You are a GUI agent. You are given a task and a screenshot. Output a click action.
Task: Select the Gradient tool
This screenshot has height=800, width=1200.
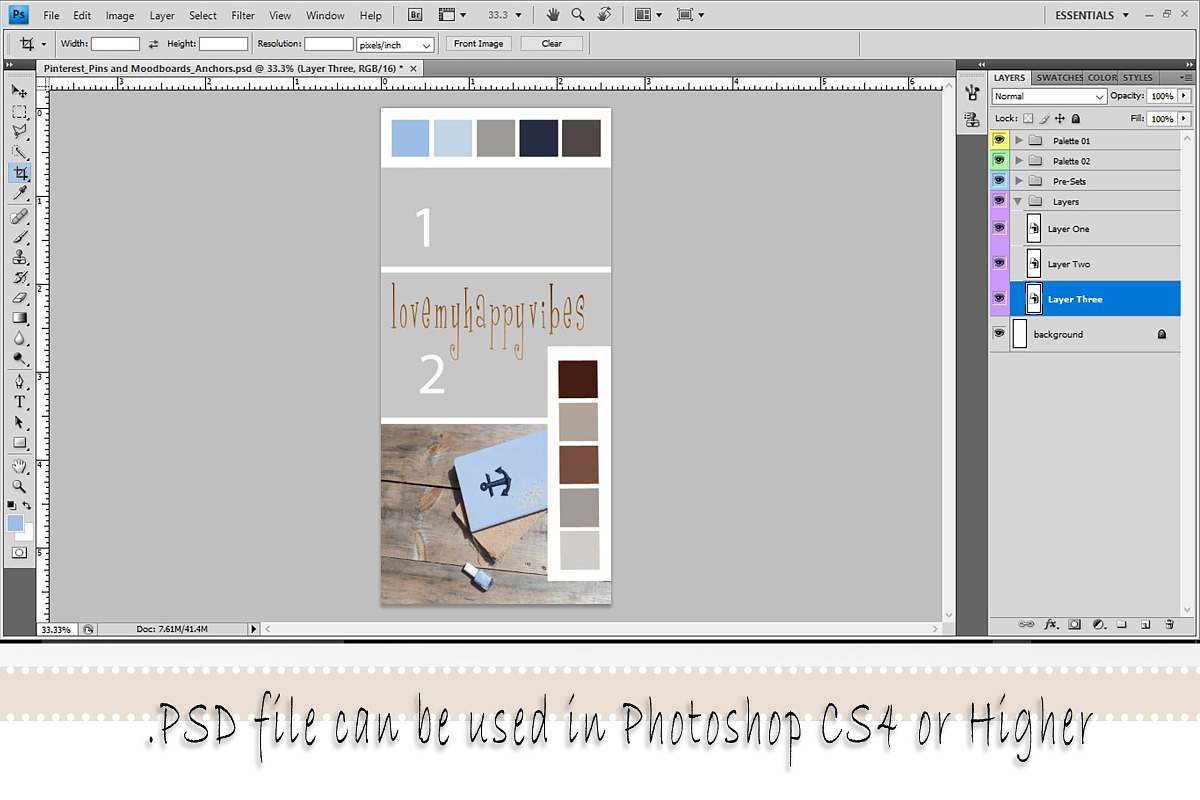click(19, 318)
